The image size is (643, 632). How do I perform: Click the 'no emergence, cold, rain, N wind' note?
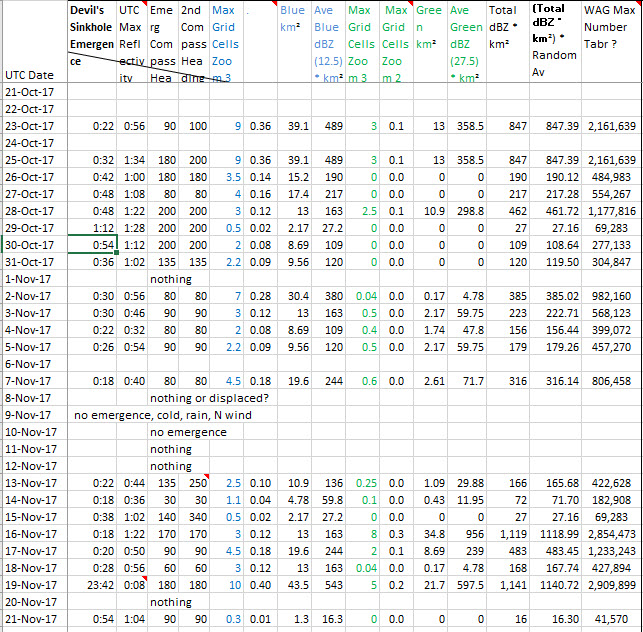click(163, 415)
